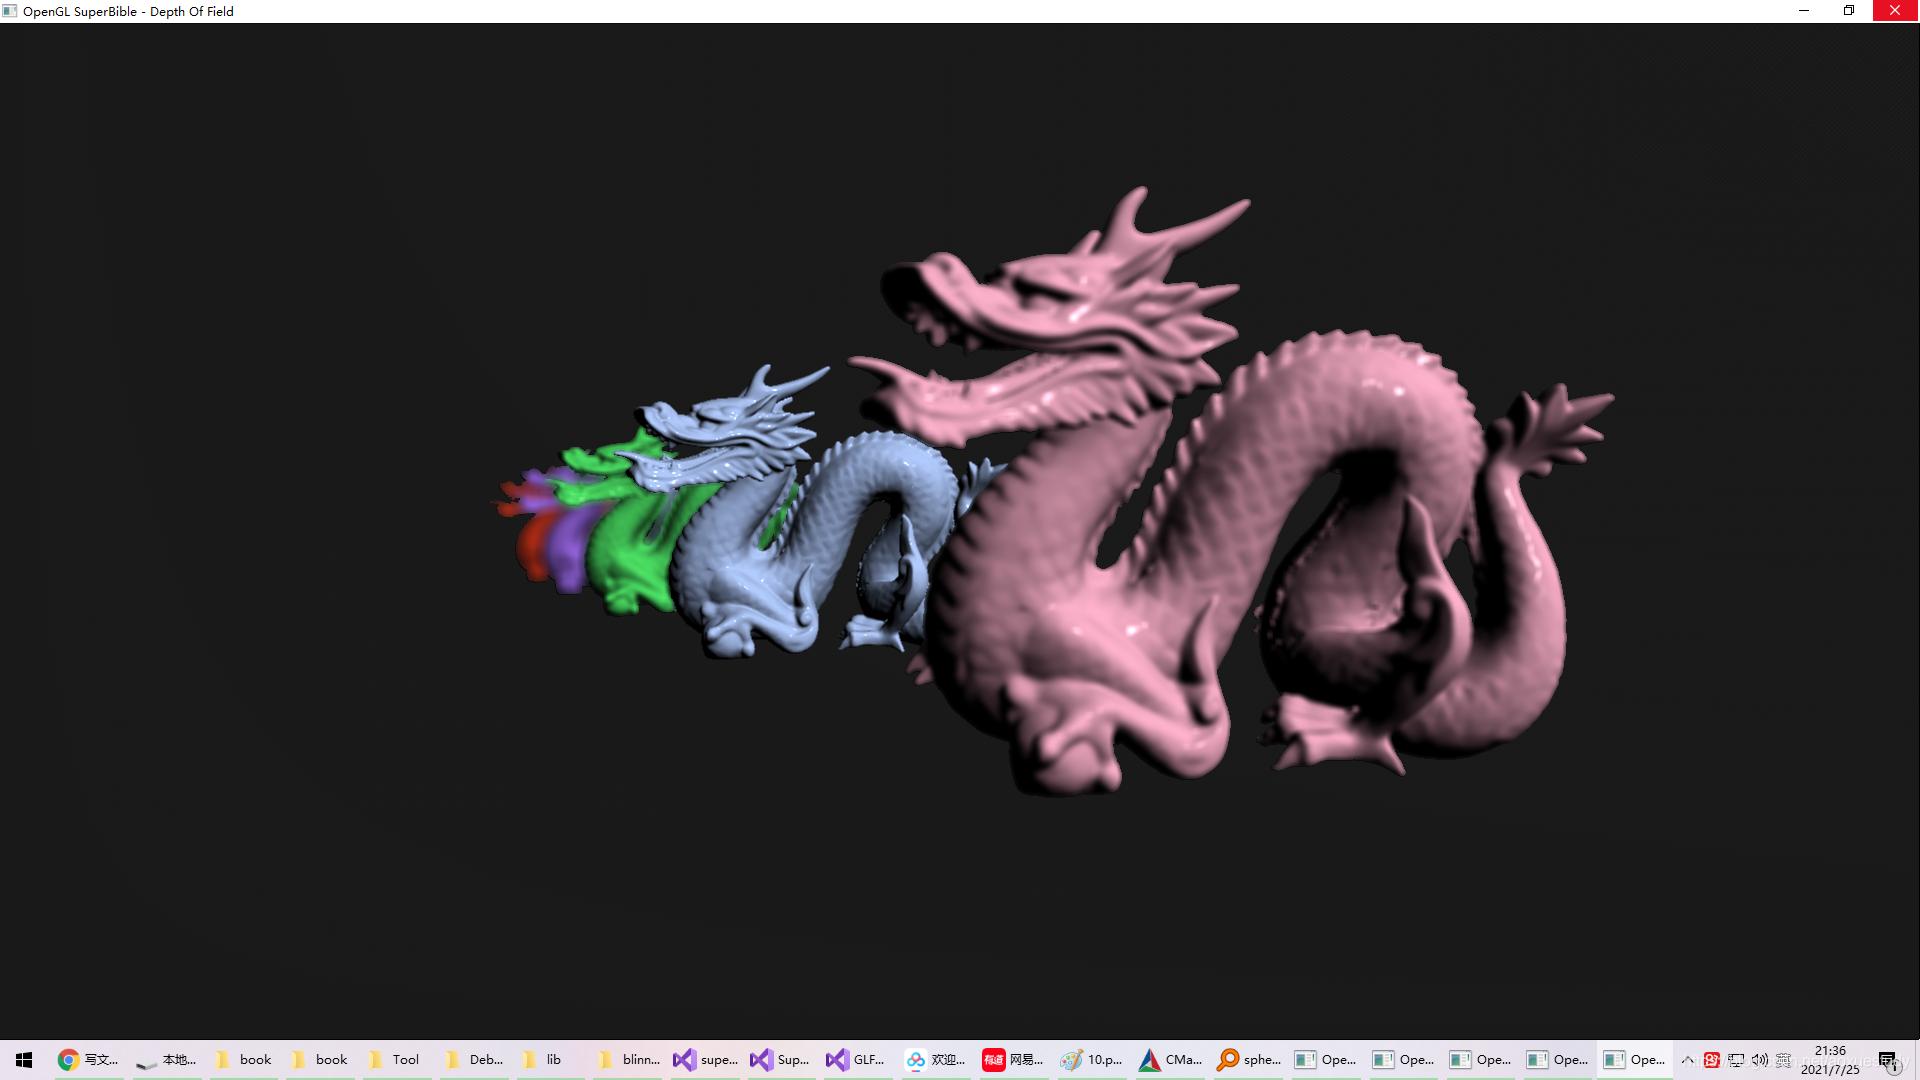Viewport: 1920px width, 1080px height.
Task: Click the network tray icon
Action: pyautogui.click(x=1736, y=1060)
